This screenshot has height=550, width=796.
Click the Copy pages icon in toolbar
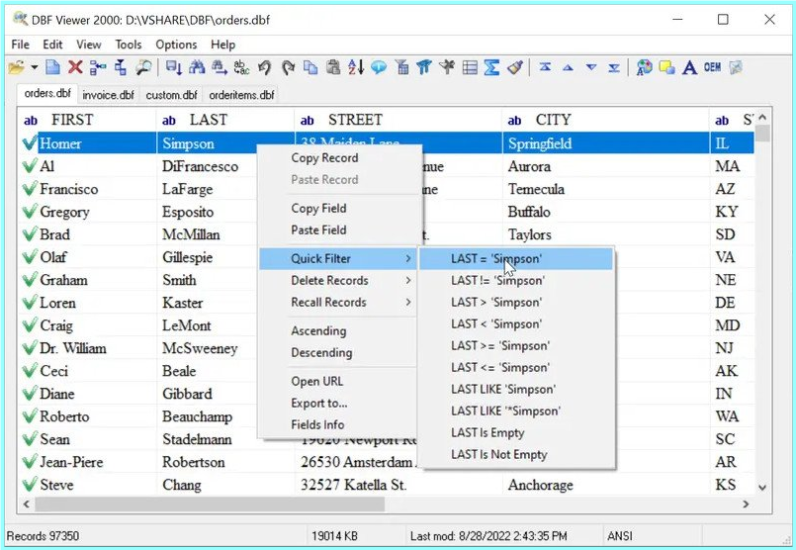tap(311, 67)
